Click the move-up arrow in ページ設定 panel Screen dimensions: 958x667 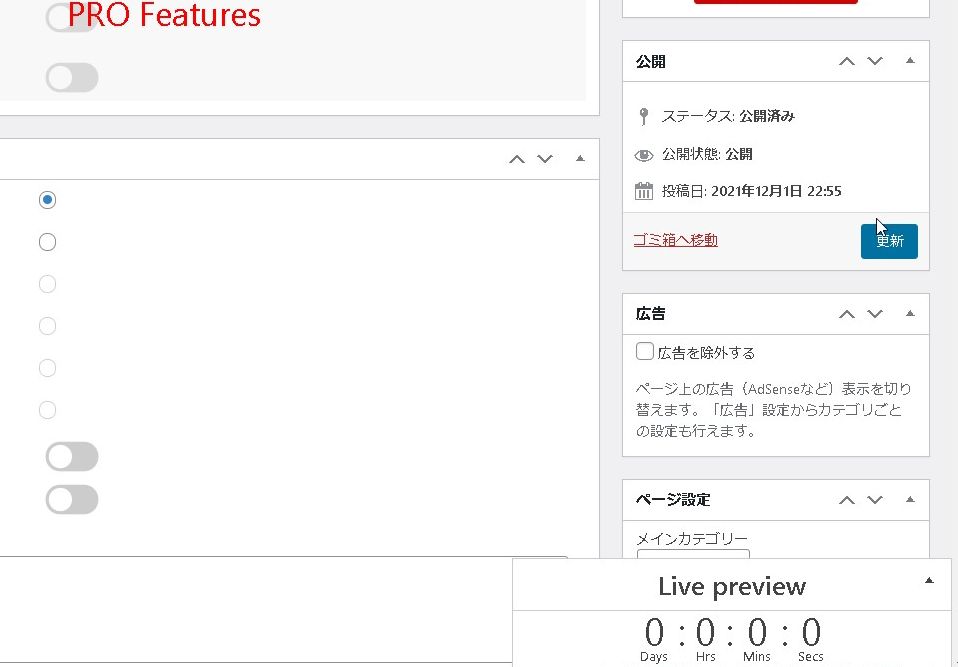[847, 500]
